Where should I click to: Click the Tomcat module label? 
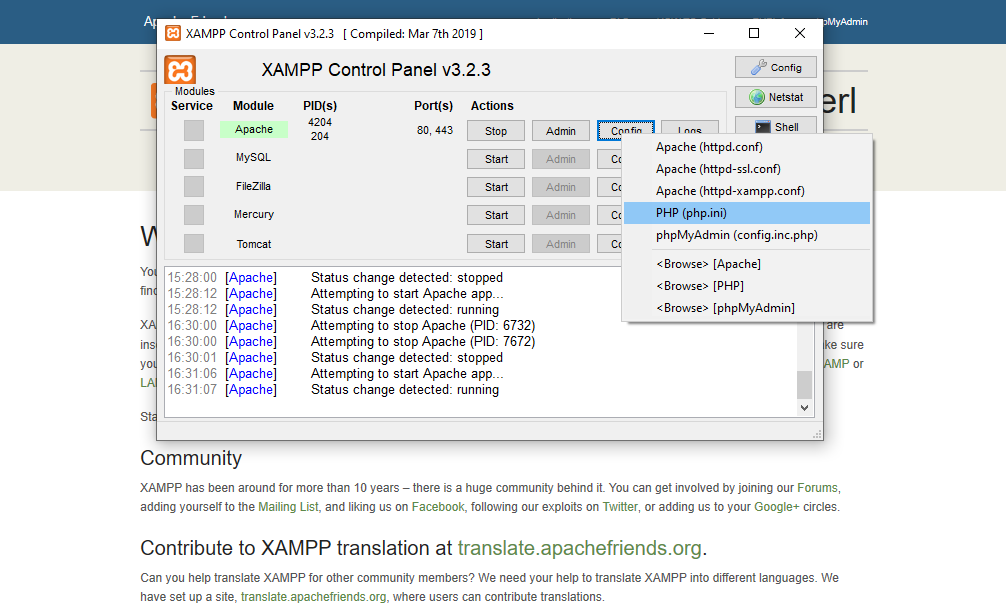[253, 244]
